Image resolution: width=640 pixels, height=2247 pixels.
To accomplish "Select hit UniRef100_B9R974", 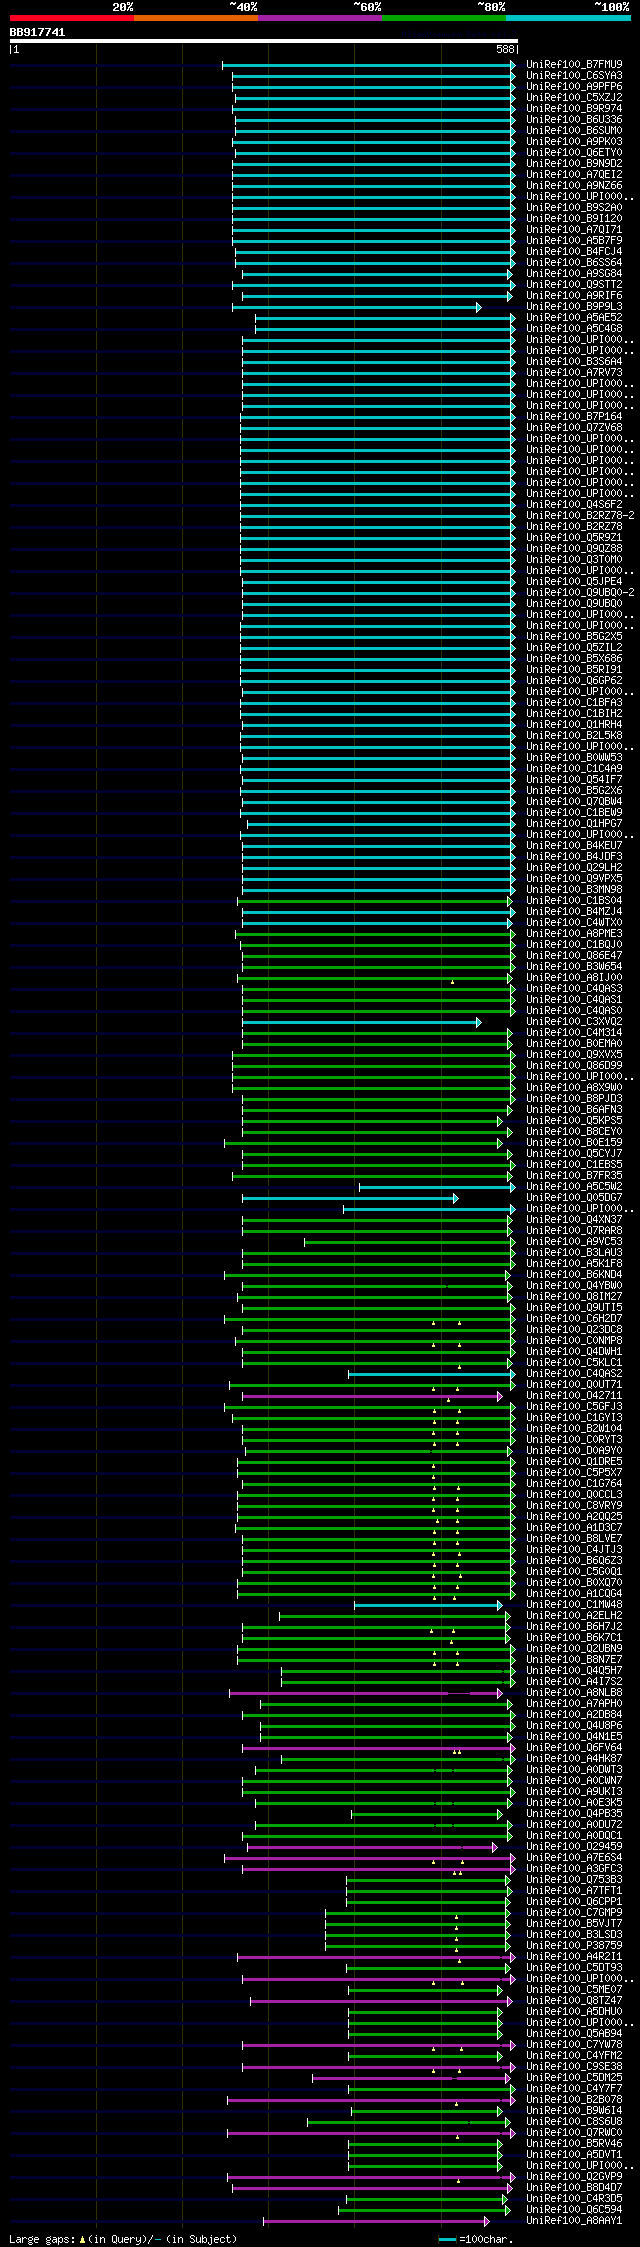I will click(574, 108).
